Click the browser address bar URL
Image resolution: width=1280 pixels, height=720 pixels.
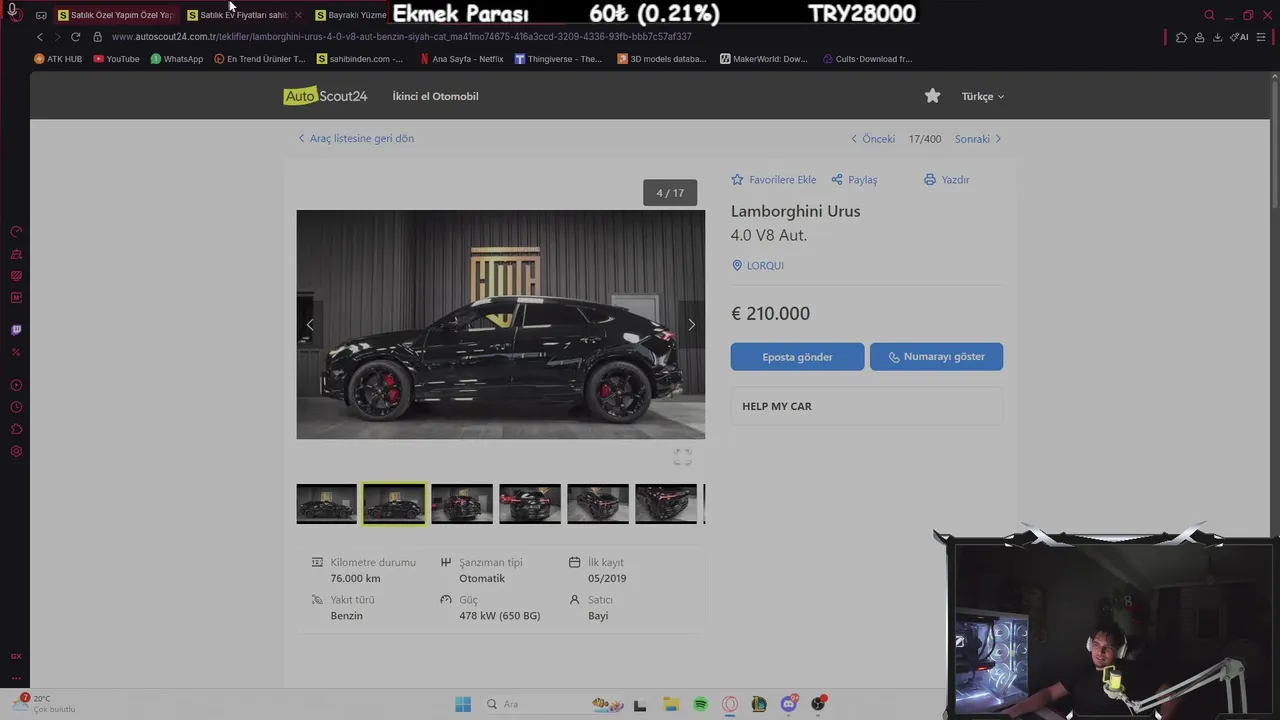coord(401,37)
